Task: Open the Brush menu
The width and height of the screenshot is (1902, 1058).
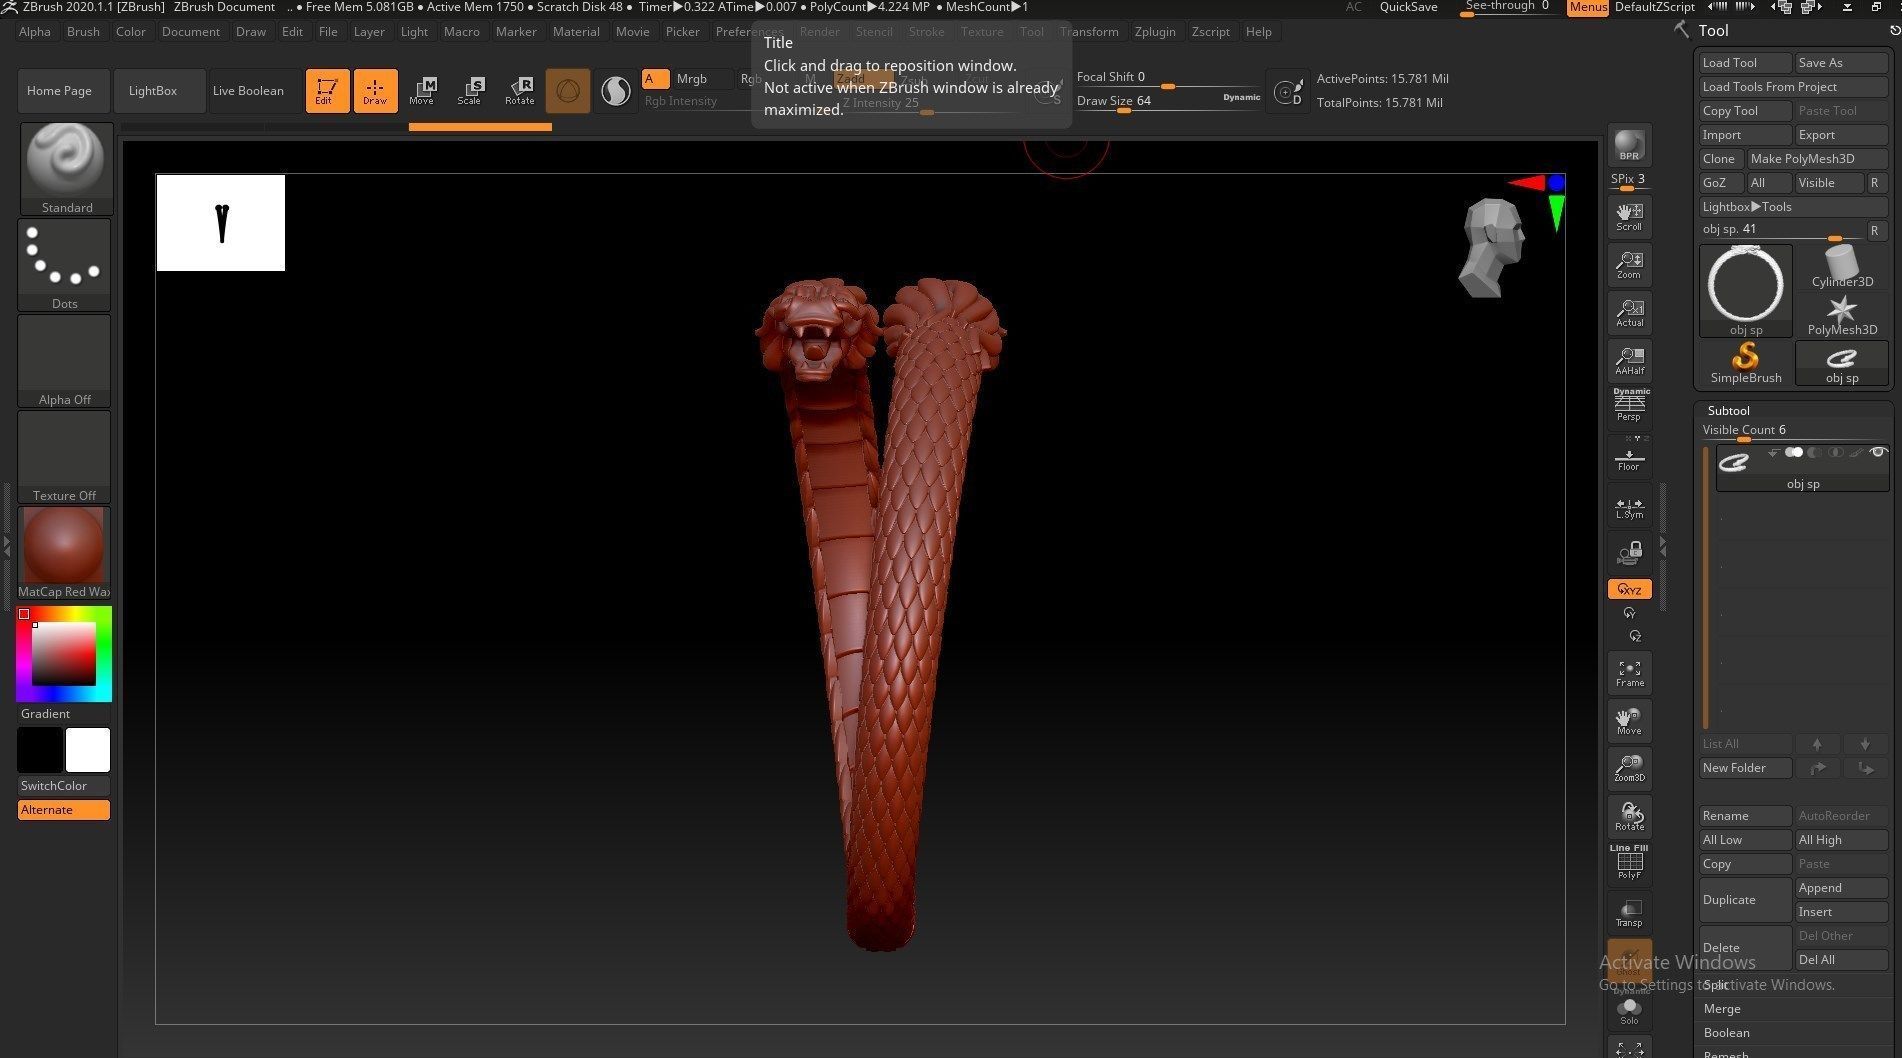Action: (83, 32)
